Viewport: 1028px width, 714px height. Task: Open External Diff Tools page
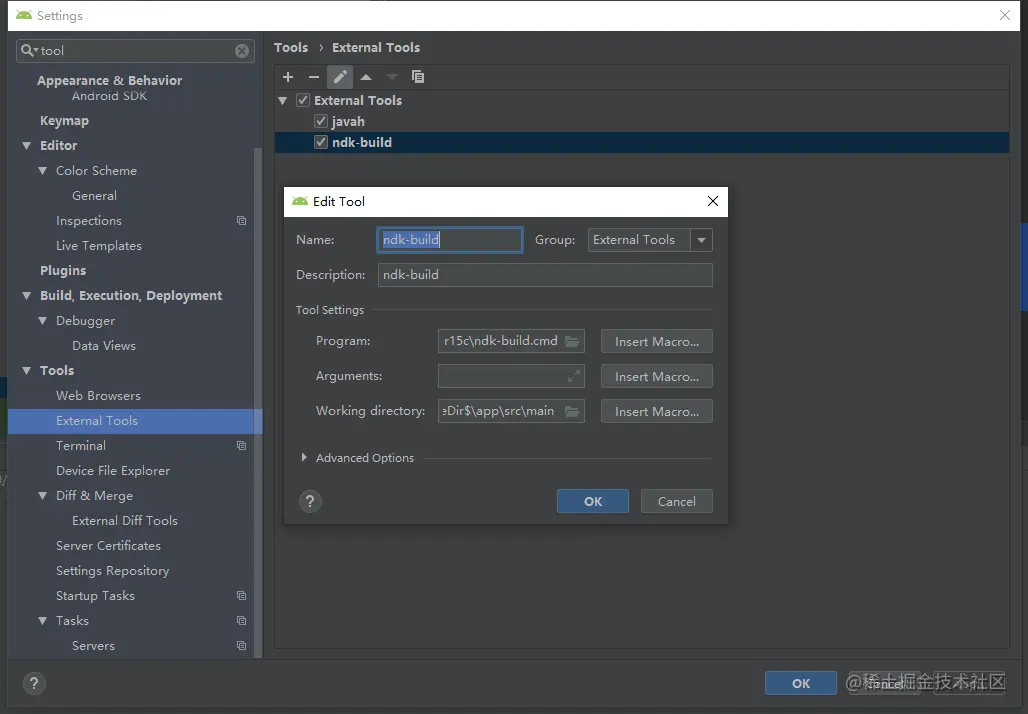125,521
